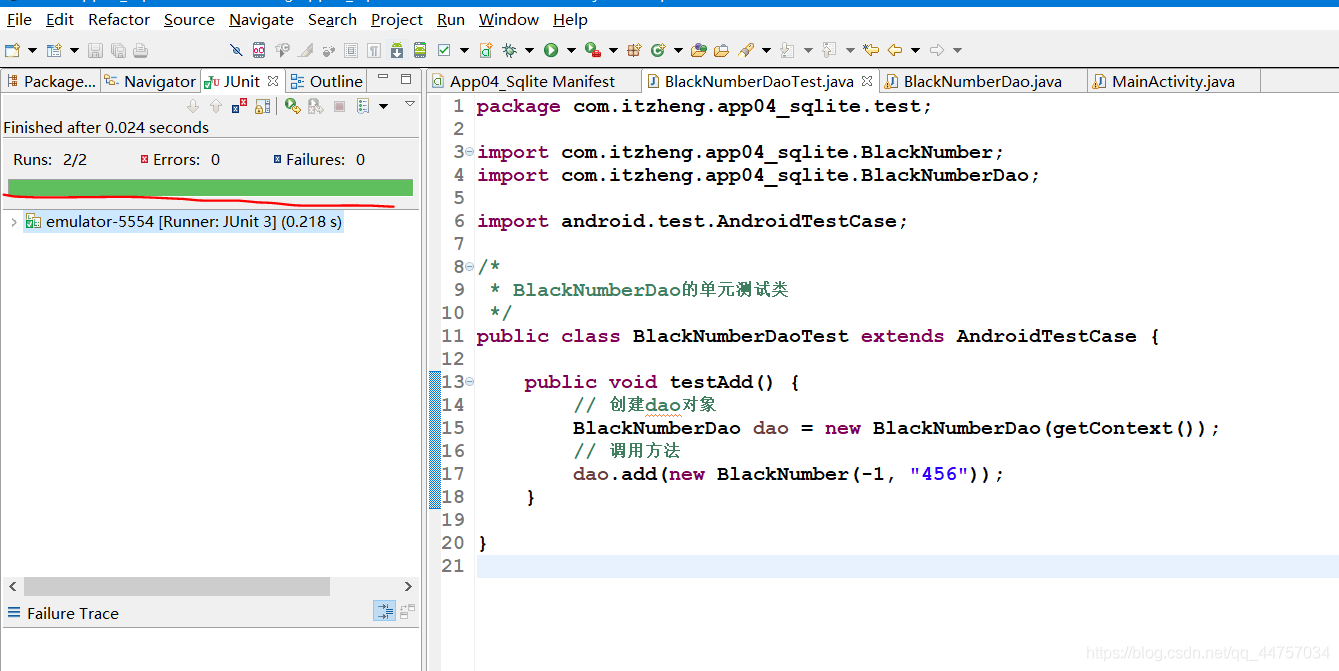The image size is (1339, 671).
Task: Open the New wizard dropdown arrow
Action: 32,50
